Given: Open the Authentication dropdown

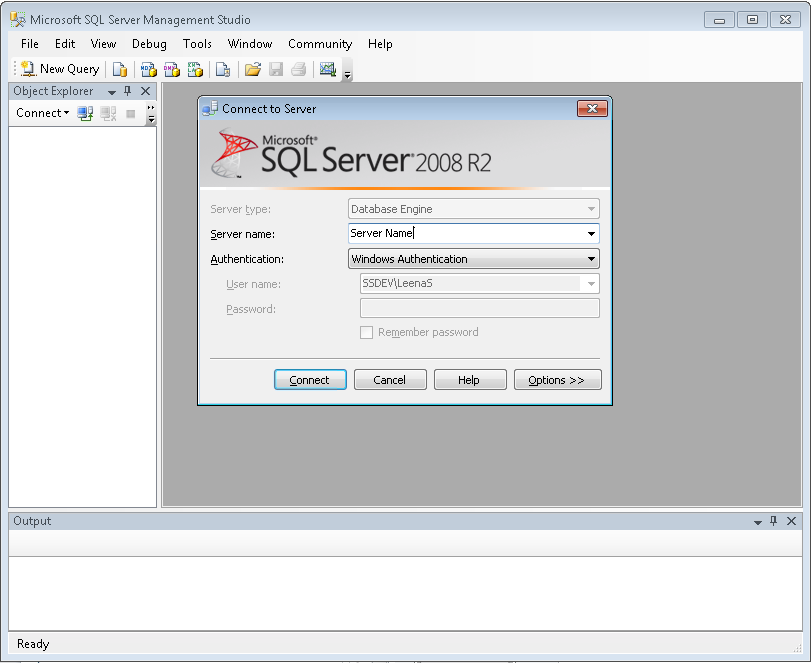Looking at the screenshot, I should pos(474,259).
